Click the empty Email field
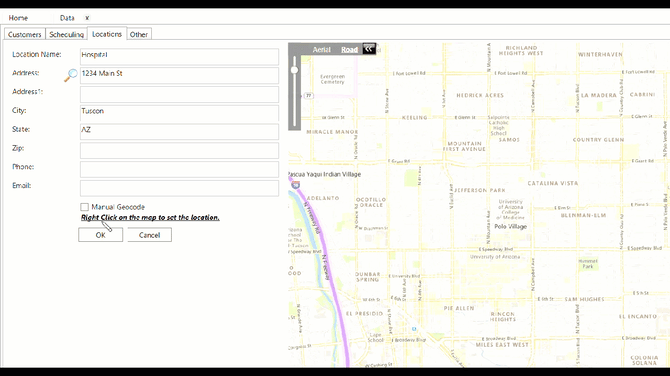This screenshot has height=376, width=670. click(x=179, y=188)
